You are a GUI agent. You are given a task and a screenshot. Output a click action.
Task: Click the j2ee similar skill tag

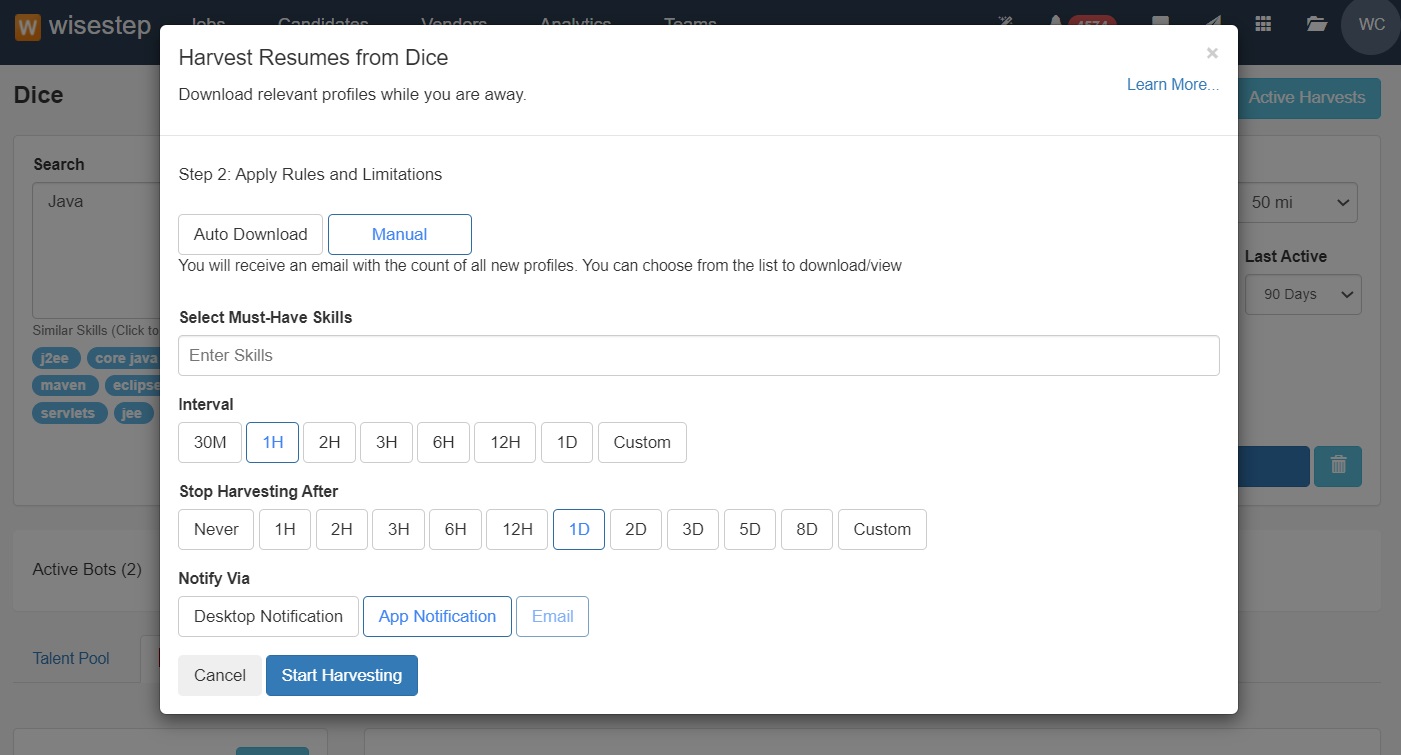pyautogui.click(x=54, y=358)
